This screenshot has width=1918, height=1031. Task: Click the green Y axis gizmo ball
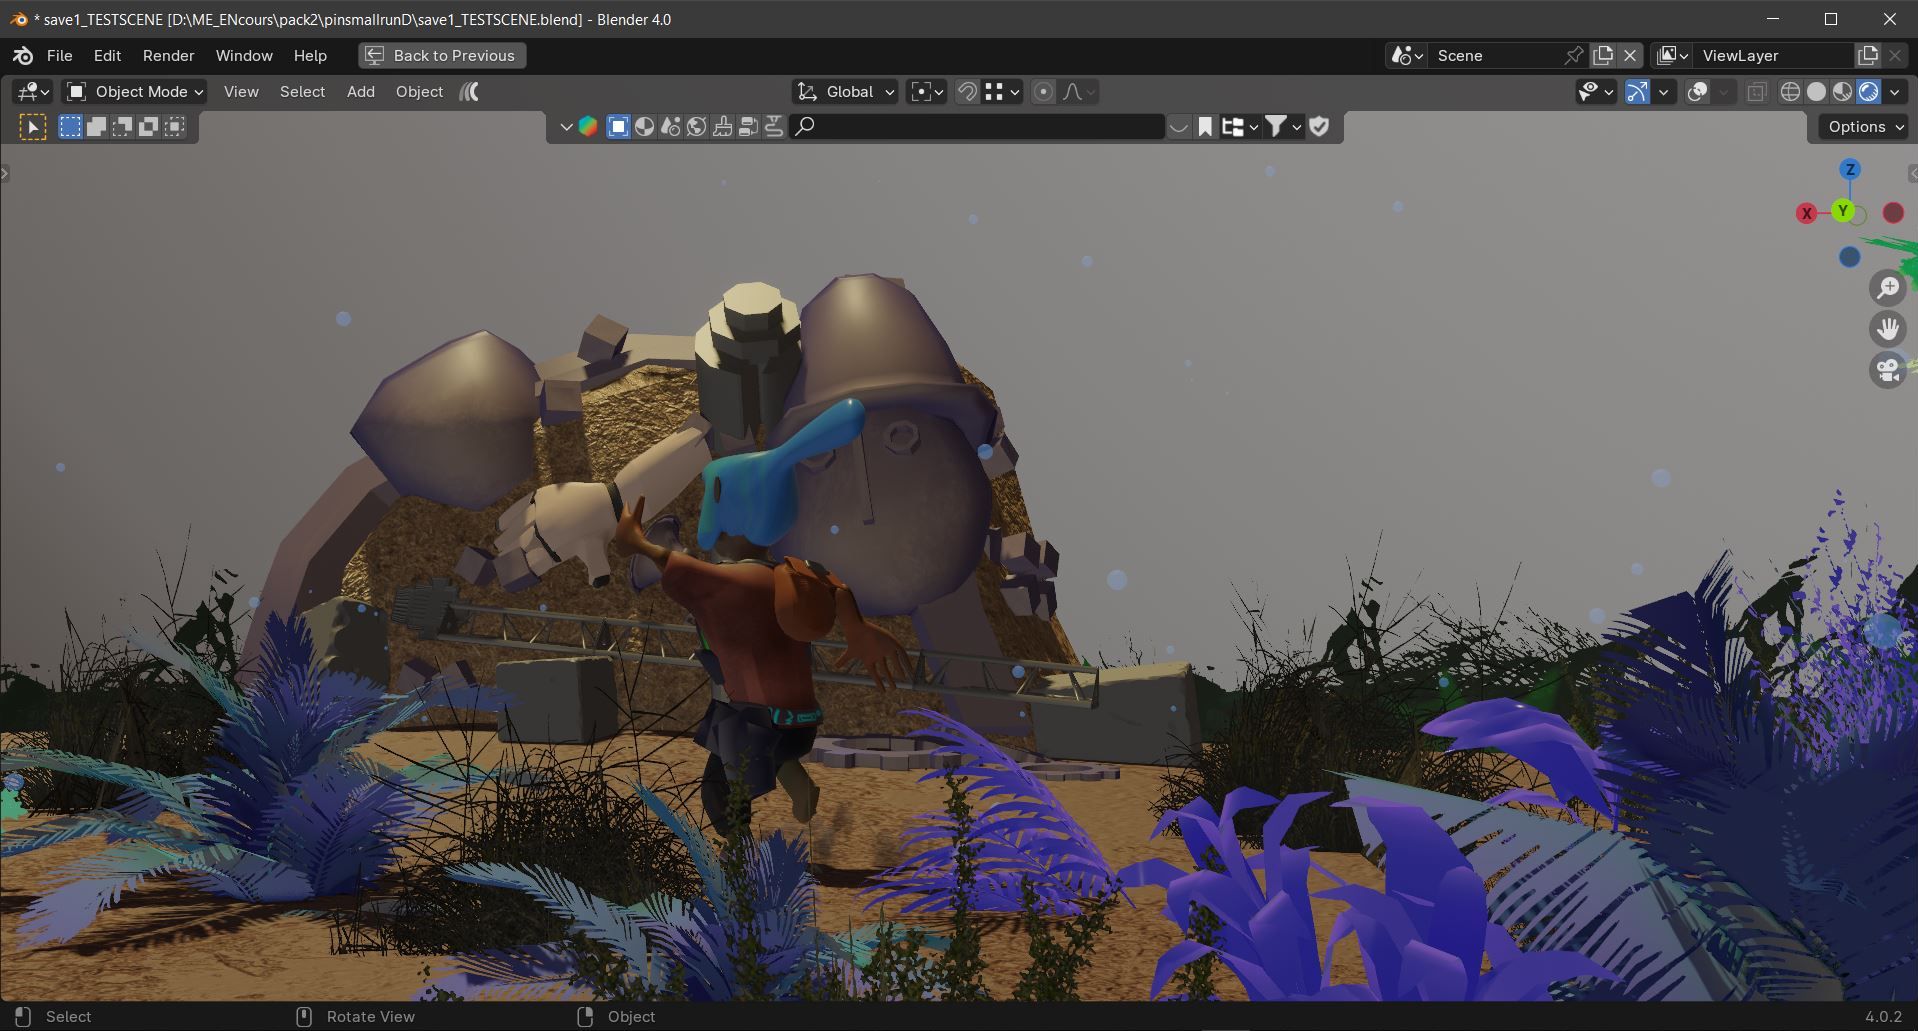point(1842,211)
